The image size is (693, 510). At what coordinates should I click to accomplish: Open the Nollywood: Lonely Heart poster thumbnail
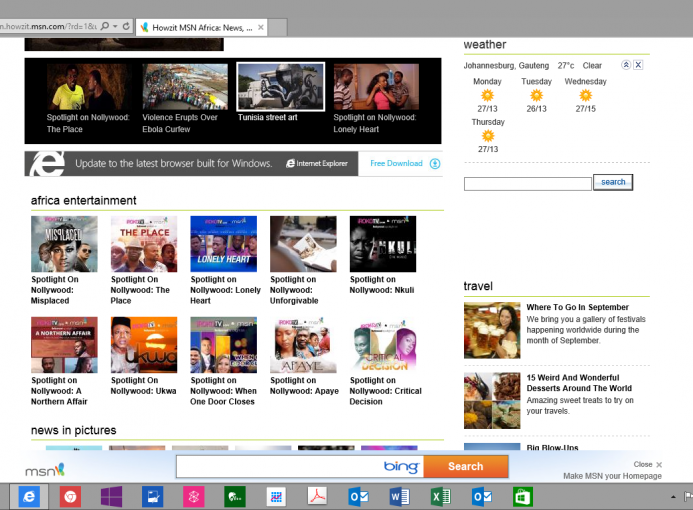[x=223, y=244]
